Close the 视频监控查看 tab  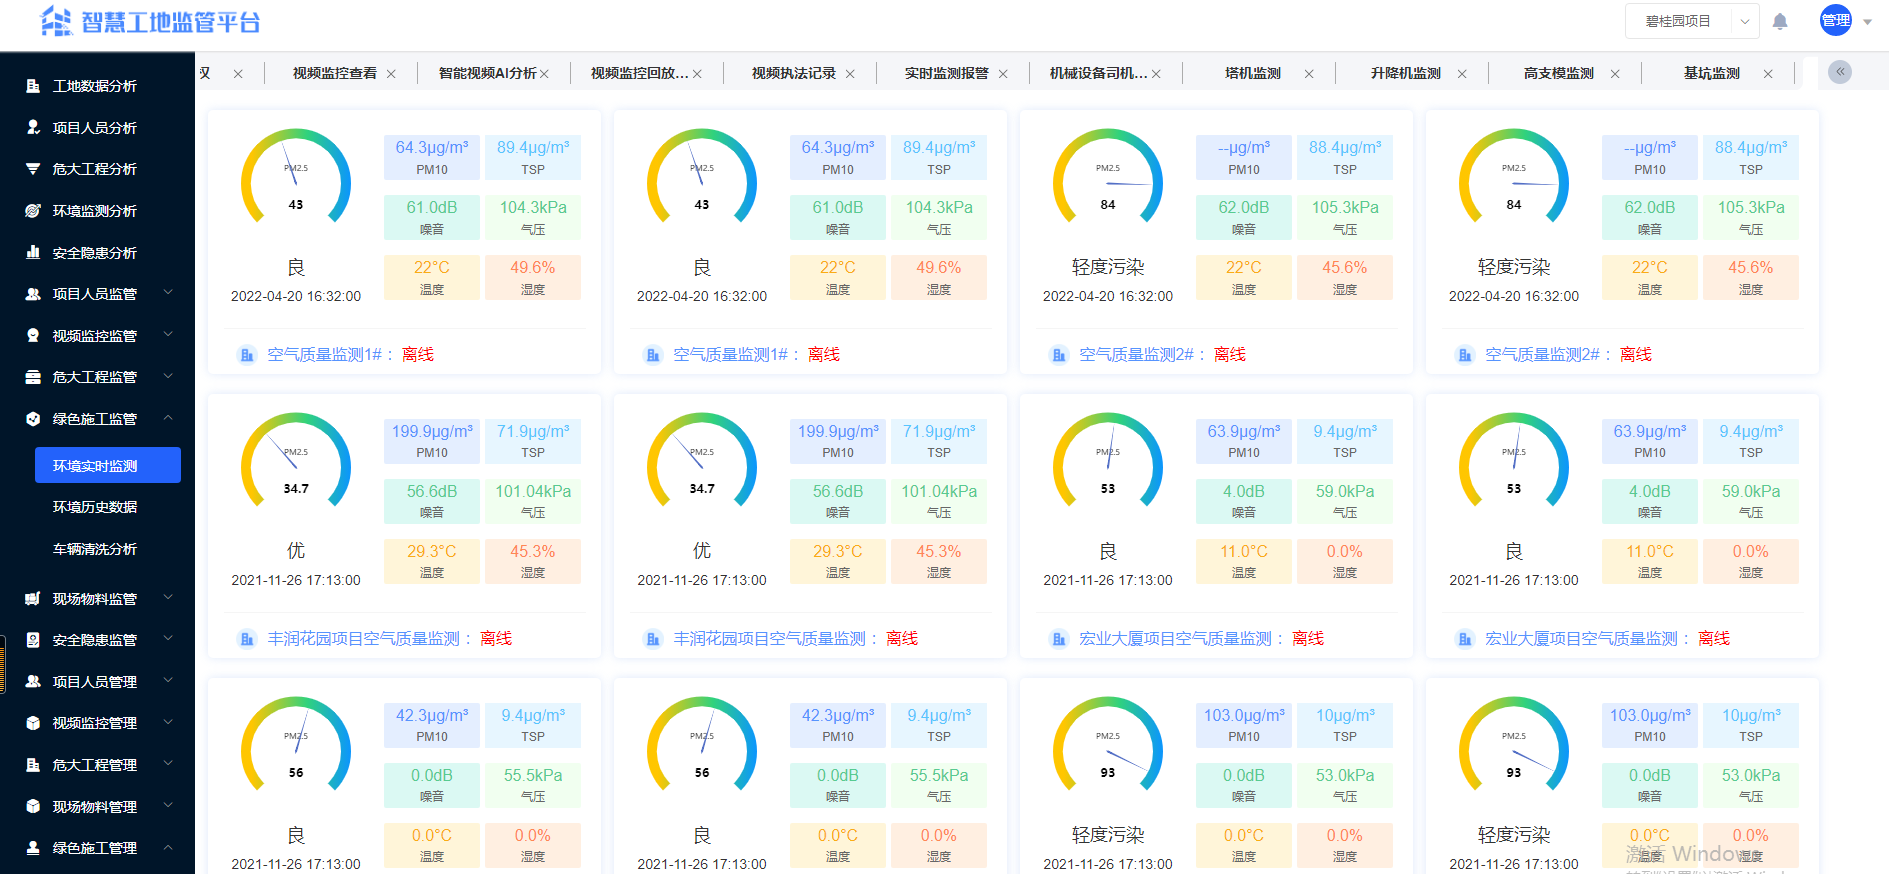(391, 74)
